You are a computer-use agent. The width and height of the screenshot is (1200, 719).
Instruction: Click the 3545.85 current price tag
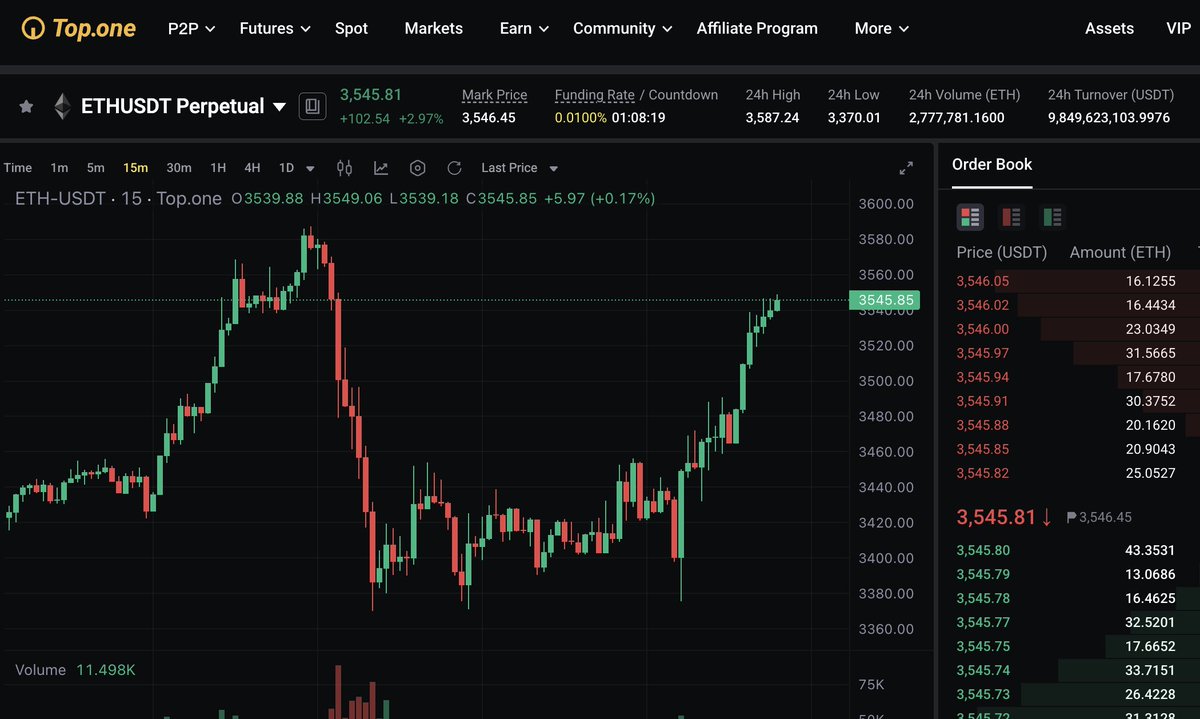(884, 300)
